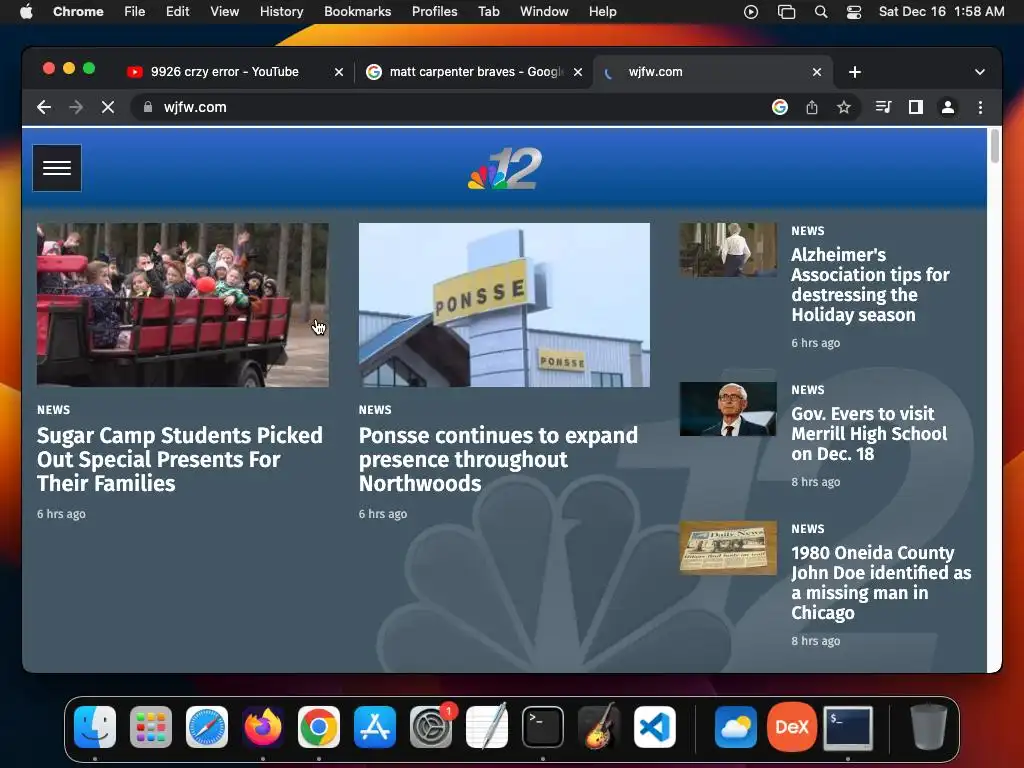Image resolution: width=1024 pixels, height=768 pixels.
Task: Click the page's vertical scrollbar thumb
Action: tap(995, 146)
